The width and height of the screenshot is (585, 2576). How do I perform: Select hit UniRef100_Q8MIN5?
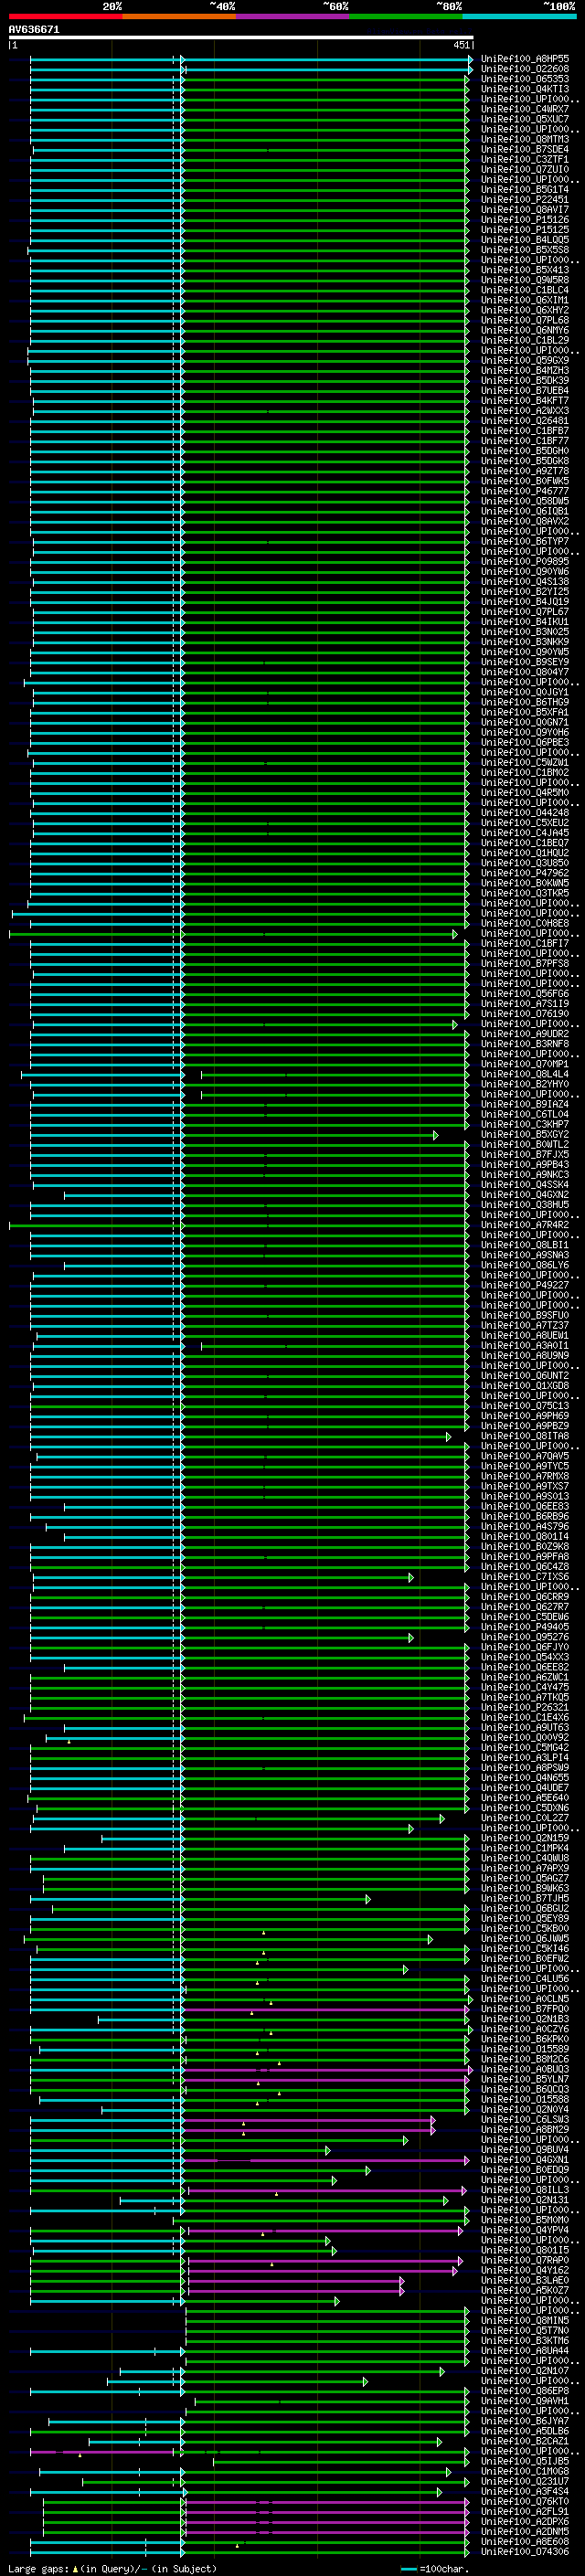point(525,2320)
